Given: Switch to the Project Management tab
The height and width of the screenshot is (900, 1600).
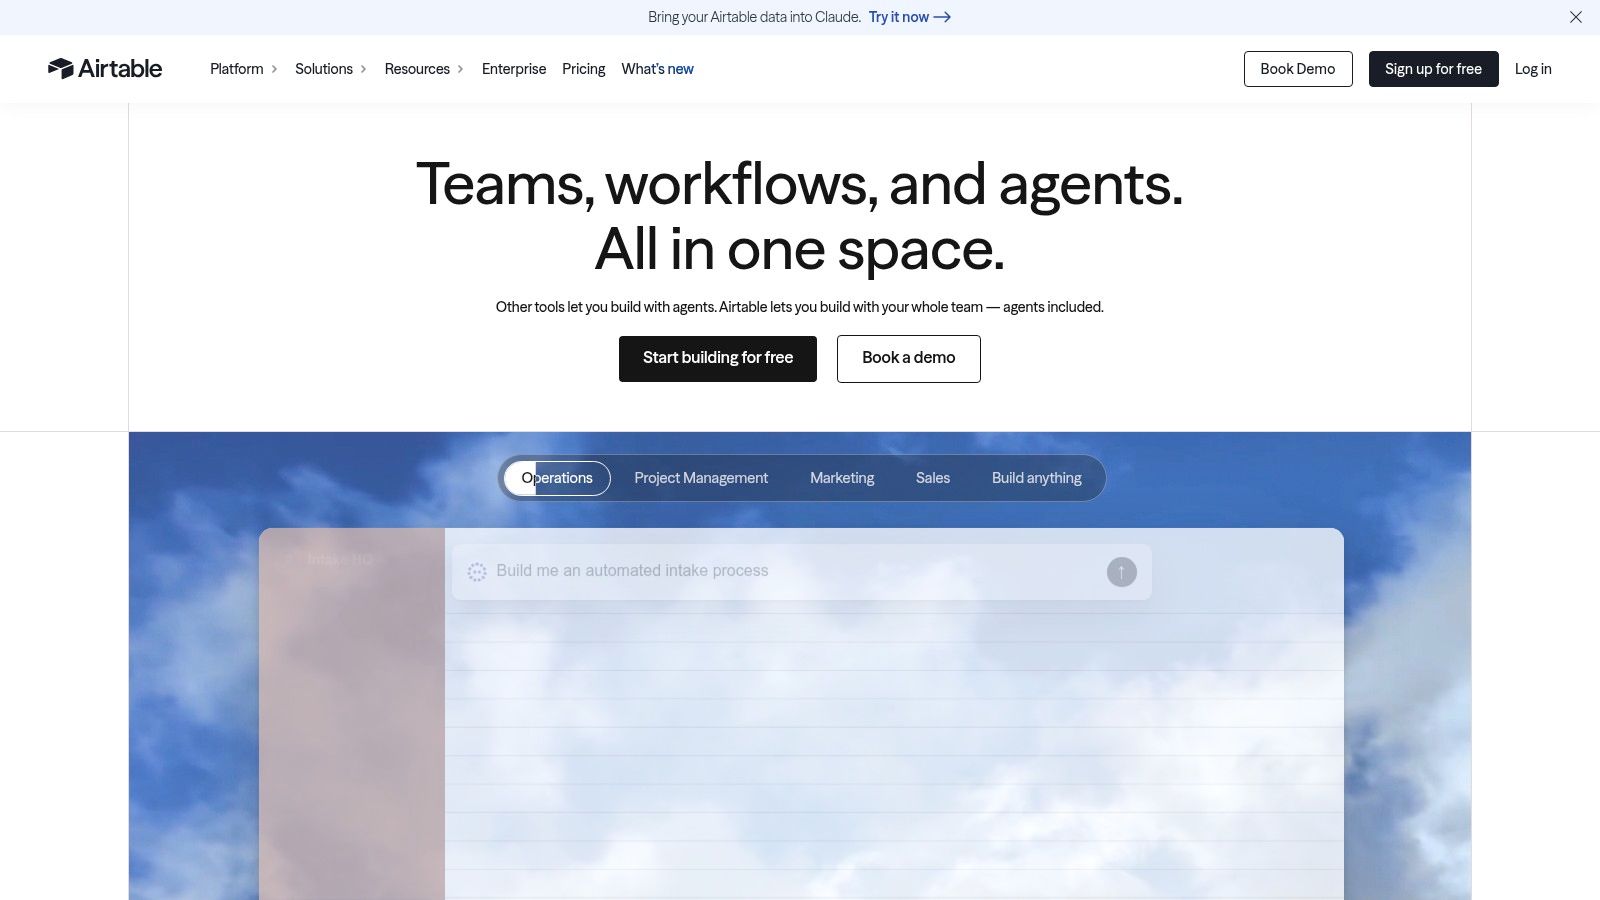Looking at the screenshot, I should (x=701, y=478).
